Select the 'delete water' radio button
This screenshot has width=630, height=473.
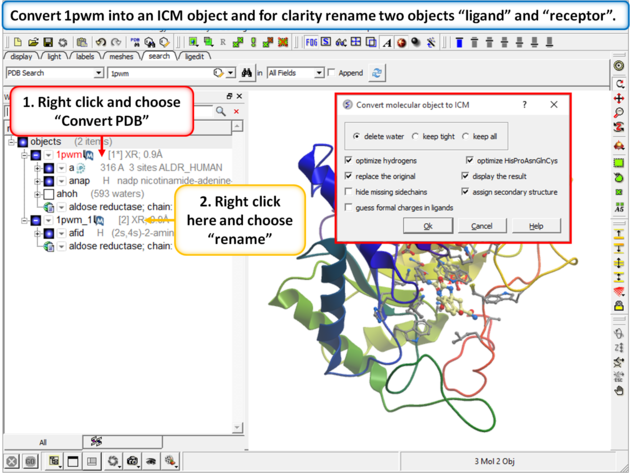pyautogui.click(x=357, y=136)
